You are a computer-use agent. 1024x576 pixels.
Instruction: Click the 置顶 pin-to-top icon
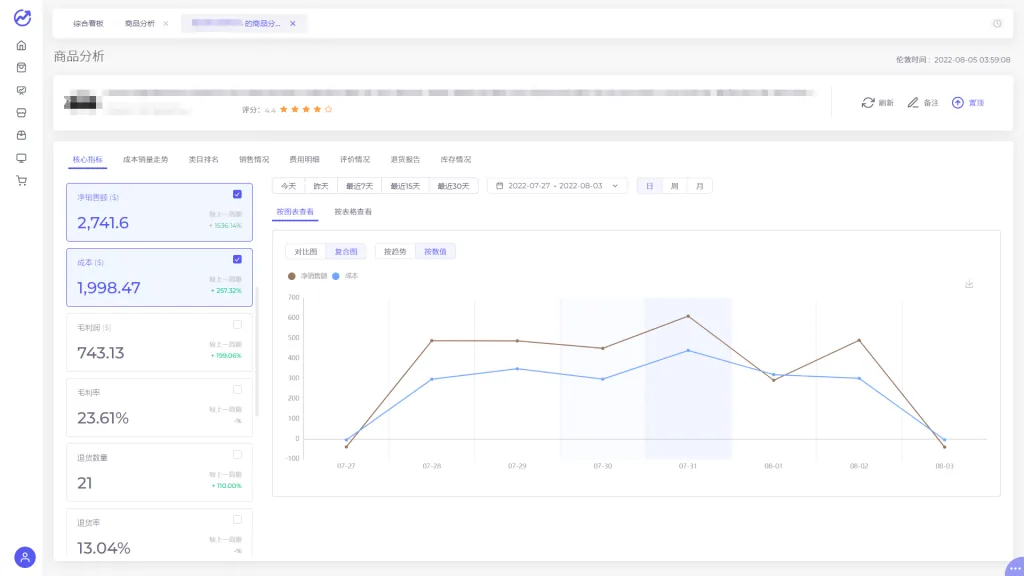tap(957, 103)
